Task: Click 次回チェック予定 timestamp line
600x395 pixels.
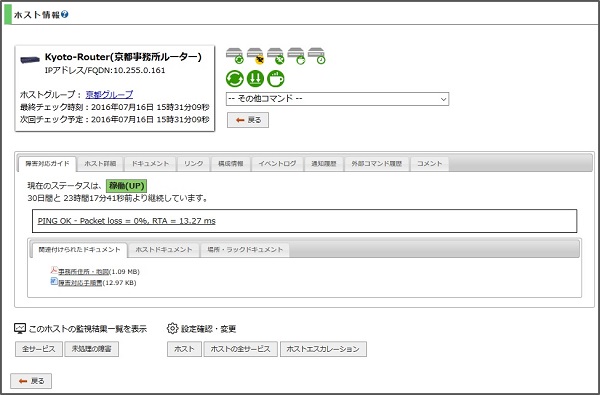Action: 114,119
